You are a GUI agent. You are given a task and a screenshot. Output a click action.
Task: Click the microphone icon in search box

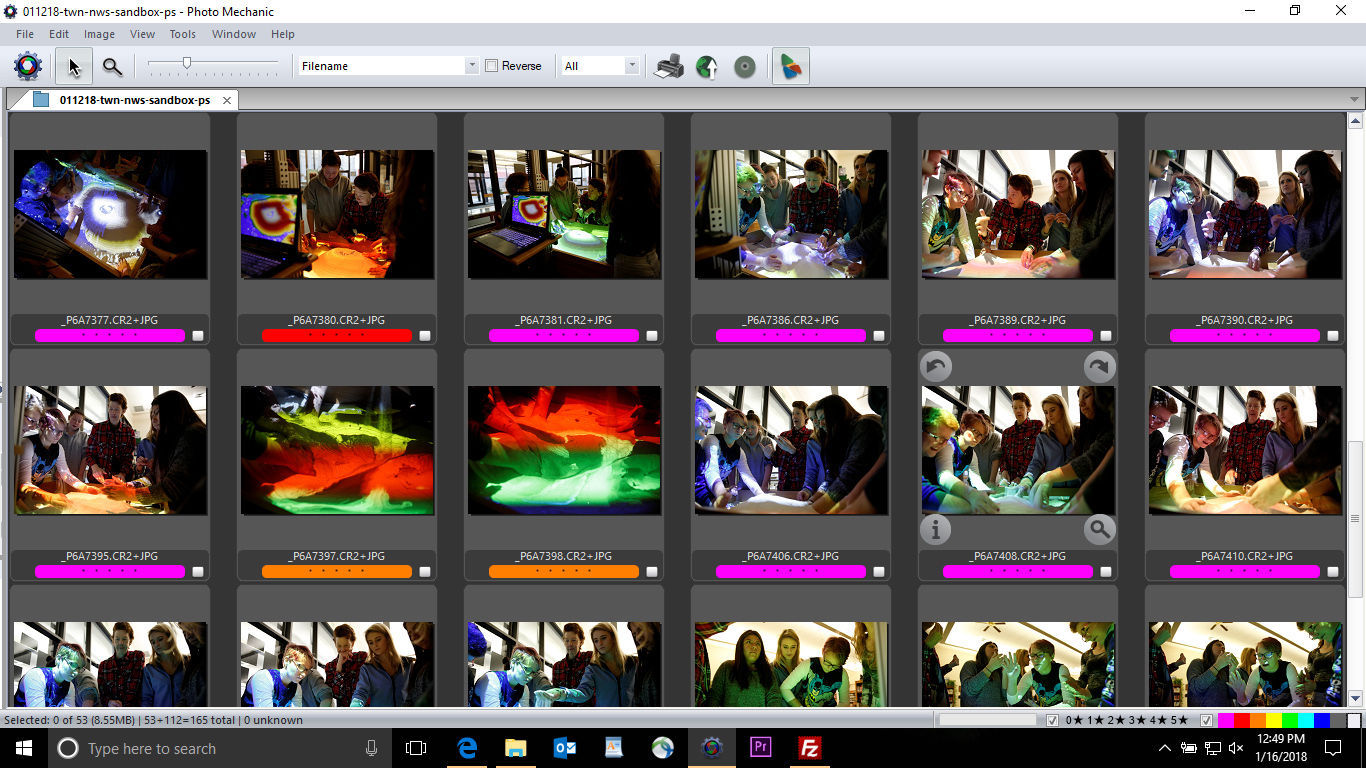pos(372,748)
